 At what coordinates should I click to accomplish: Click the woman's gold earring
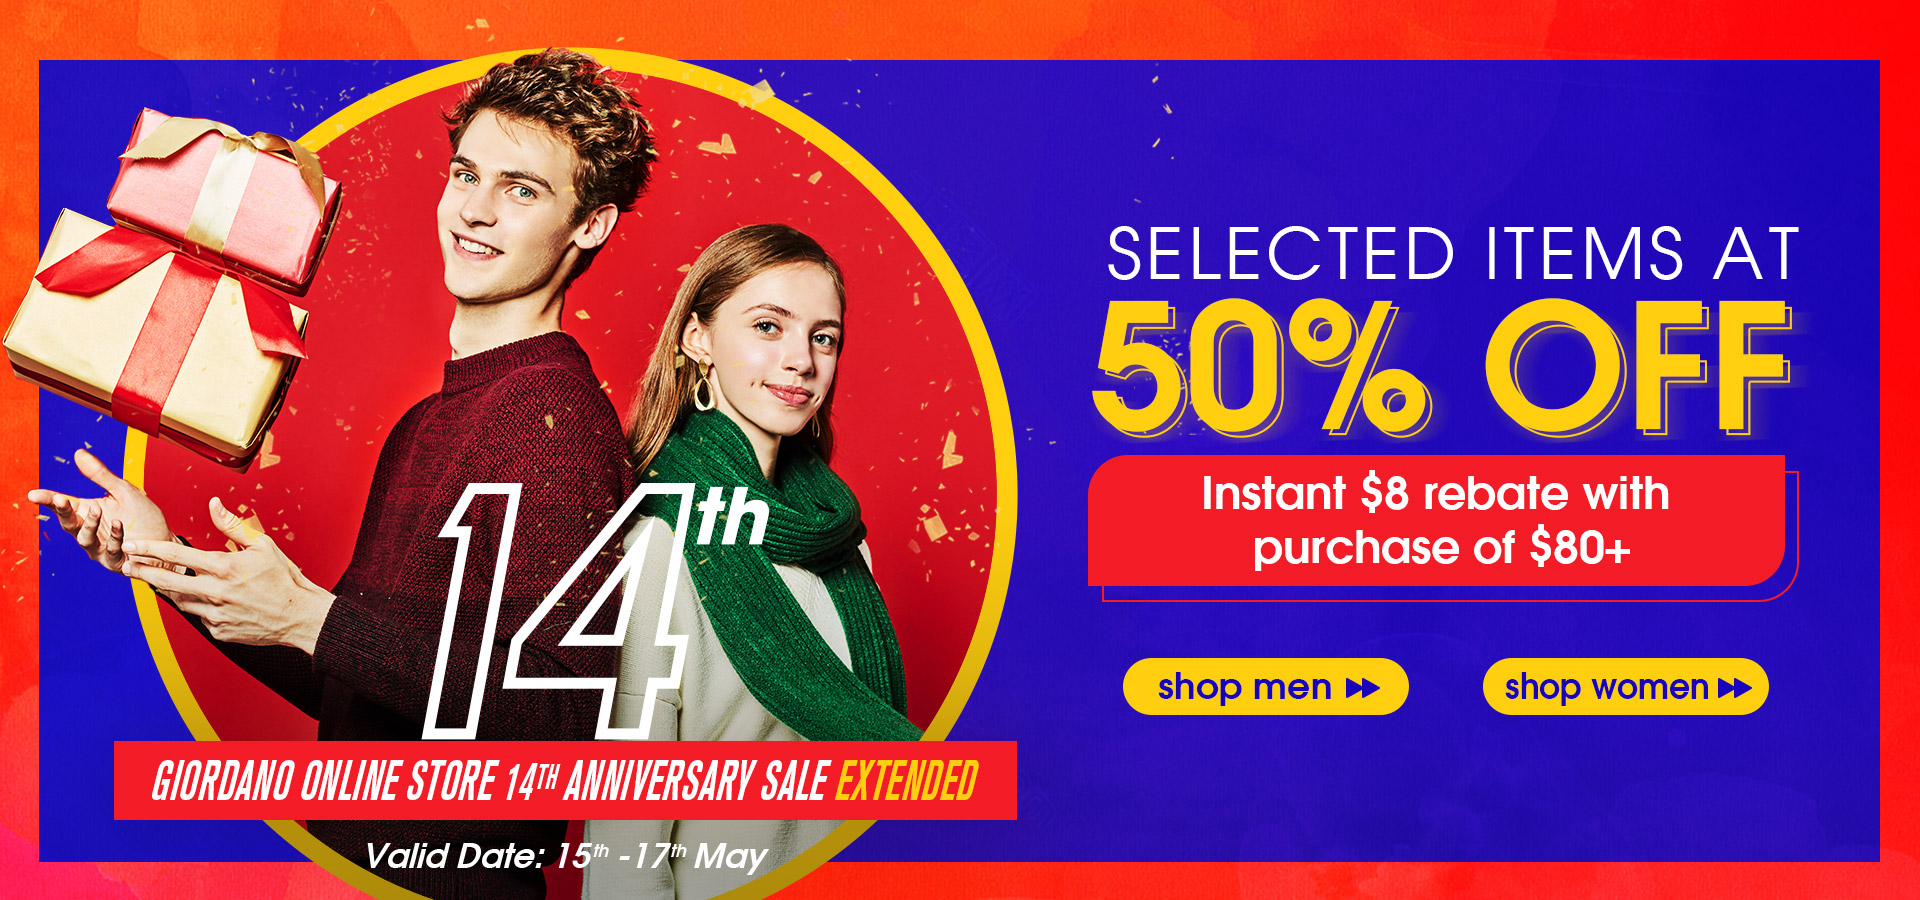[704, 387]
